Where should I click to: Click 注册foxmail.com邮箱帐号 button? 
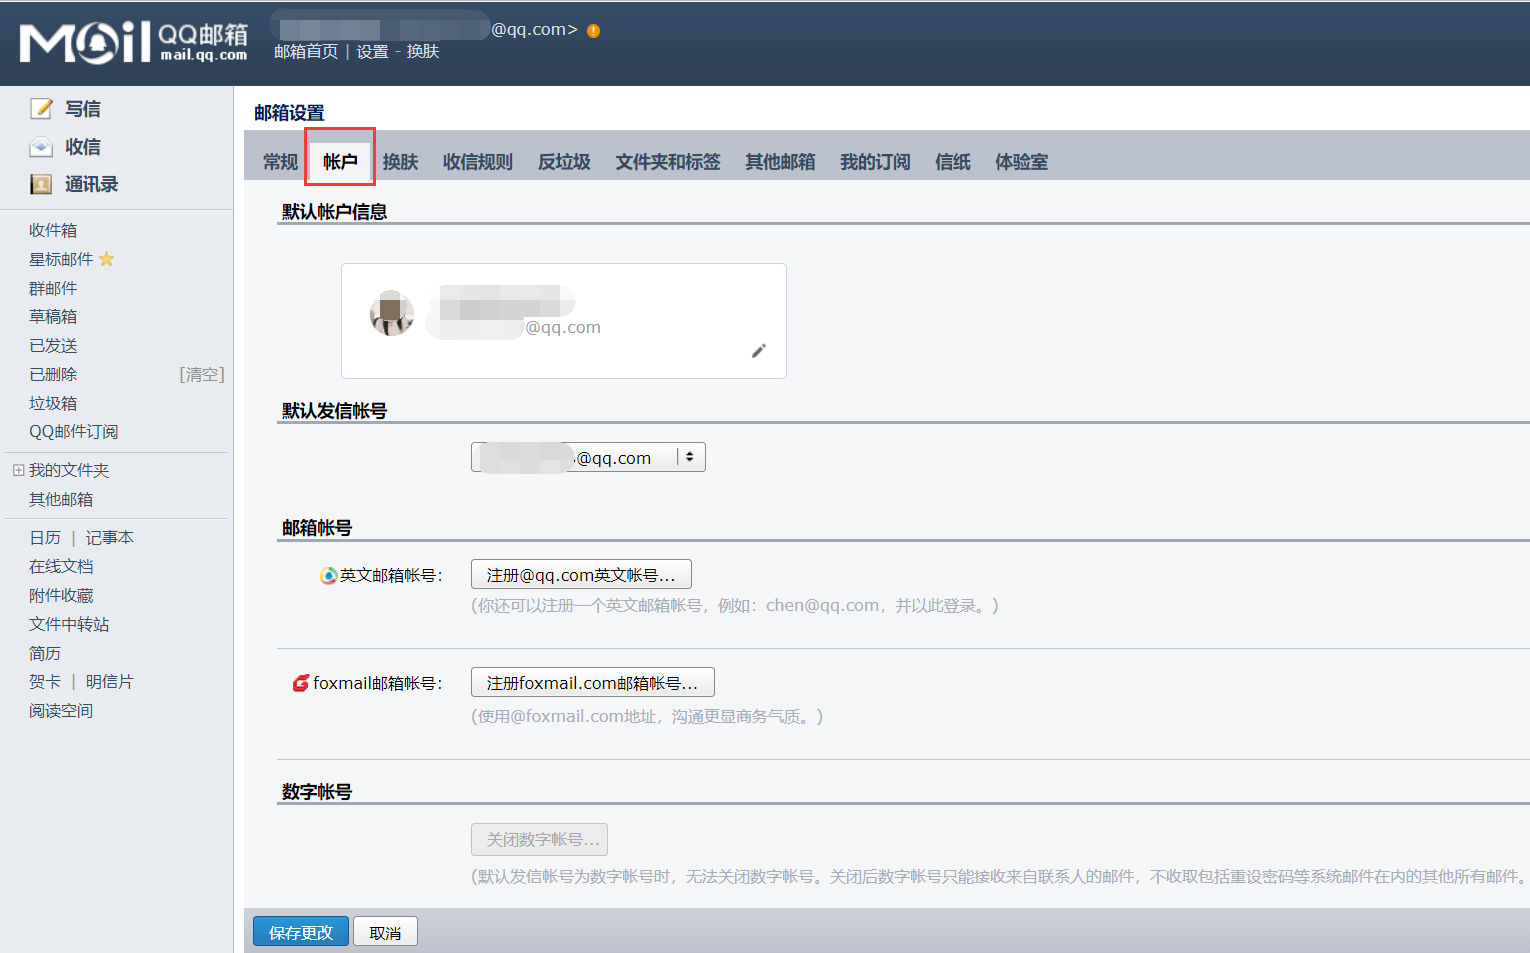(x=592, y=682)
